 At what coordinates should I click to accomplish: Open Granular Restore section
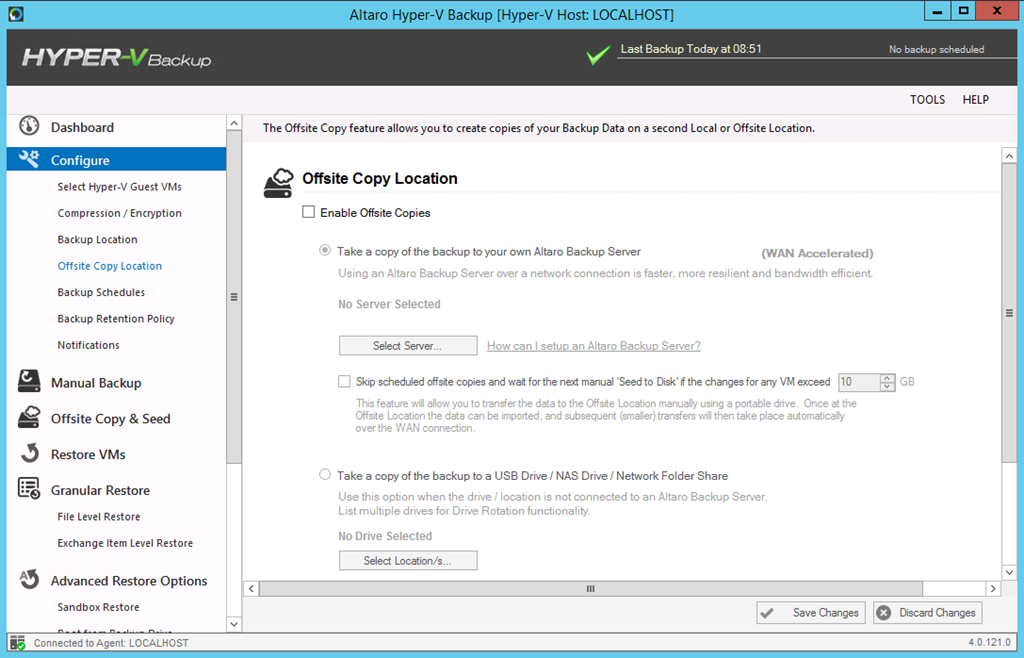(101, 490)
